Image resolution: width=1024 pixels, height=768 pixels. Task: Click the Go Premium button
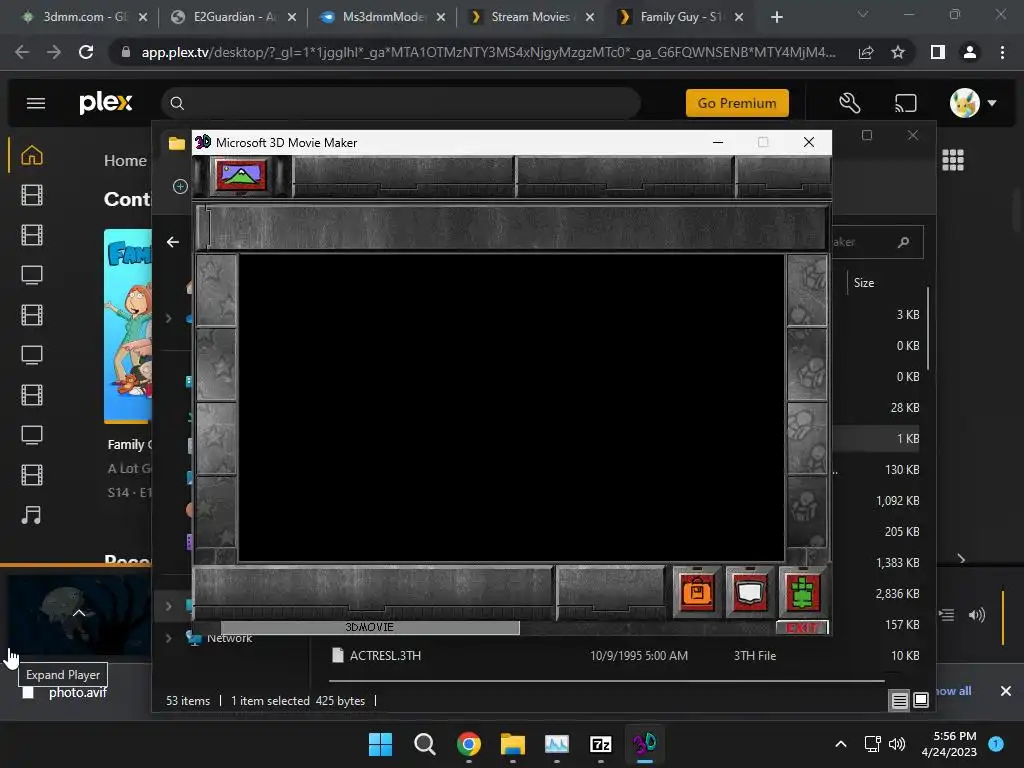[737, 103]
